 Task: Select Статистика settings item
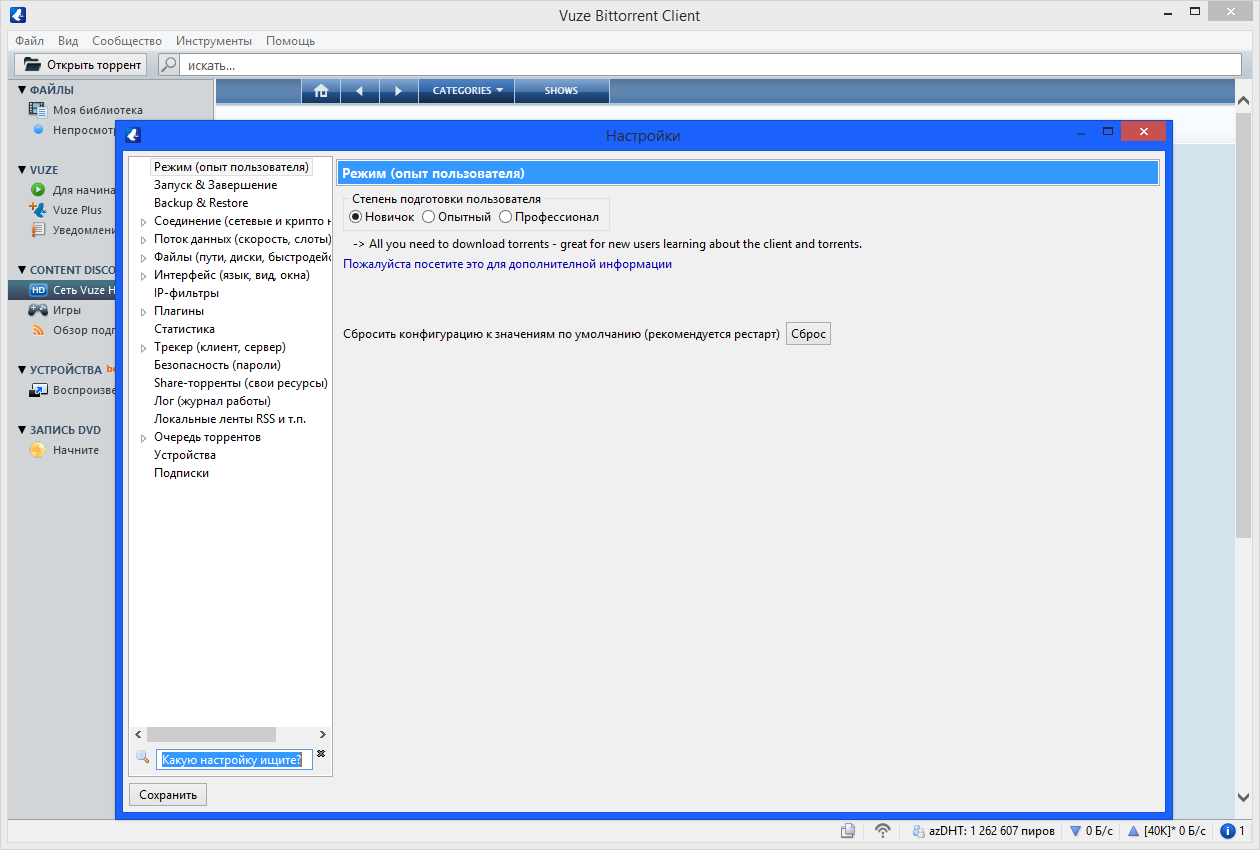click(184, 329)
